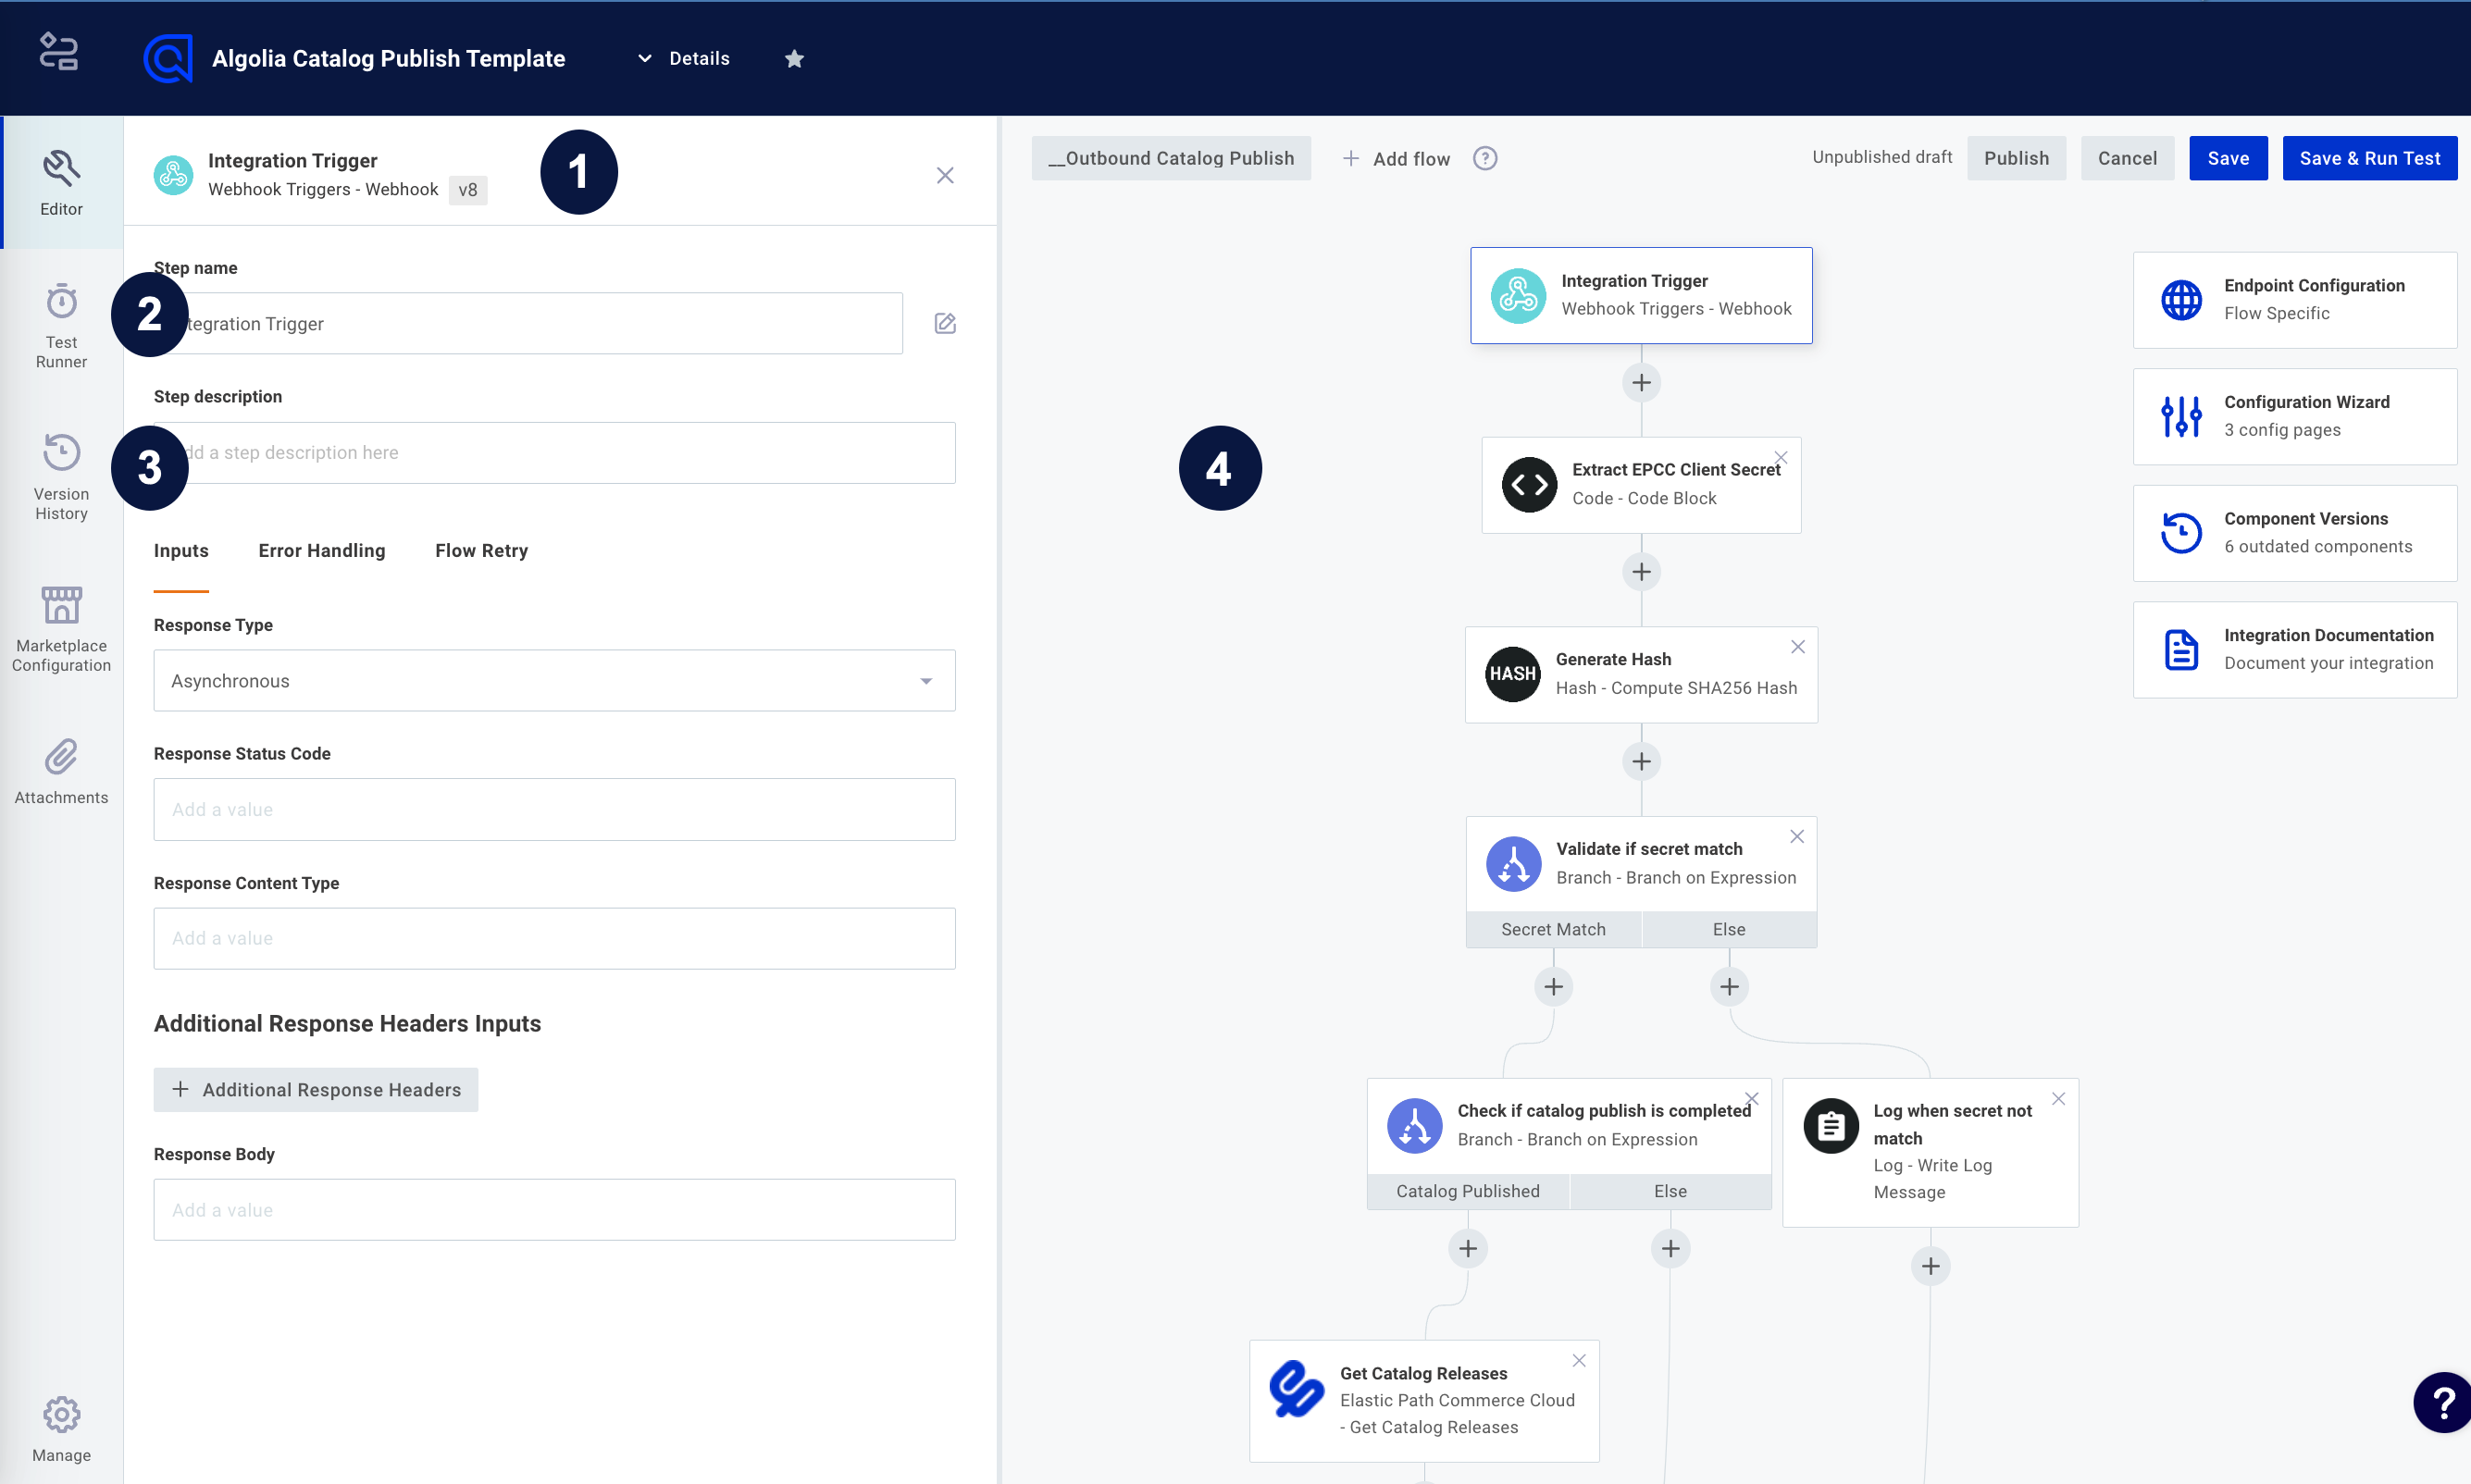Add Additional Response Headers

316,1089
